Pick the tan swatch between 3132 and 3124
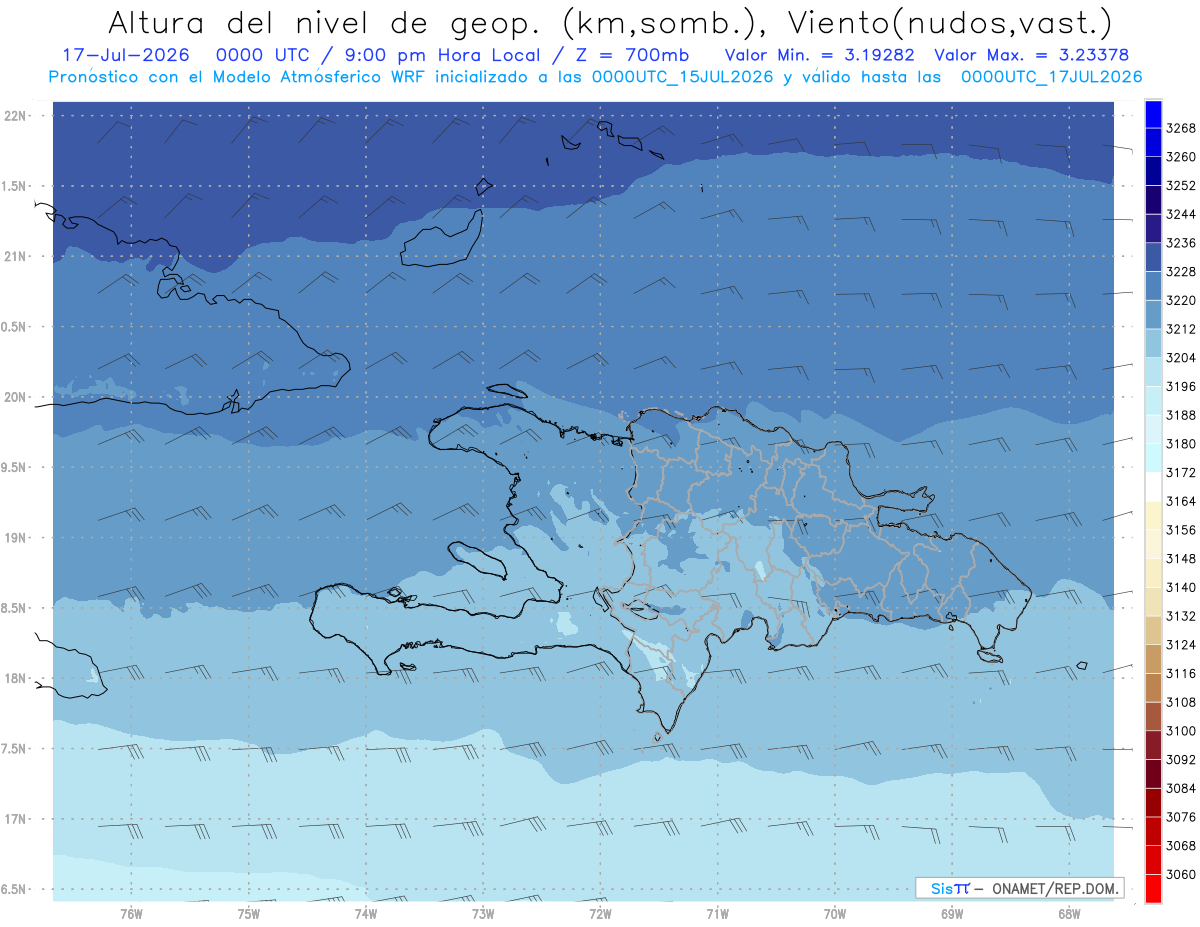Screen dimensions: 1200x927 1153,630
